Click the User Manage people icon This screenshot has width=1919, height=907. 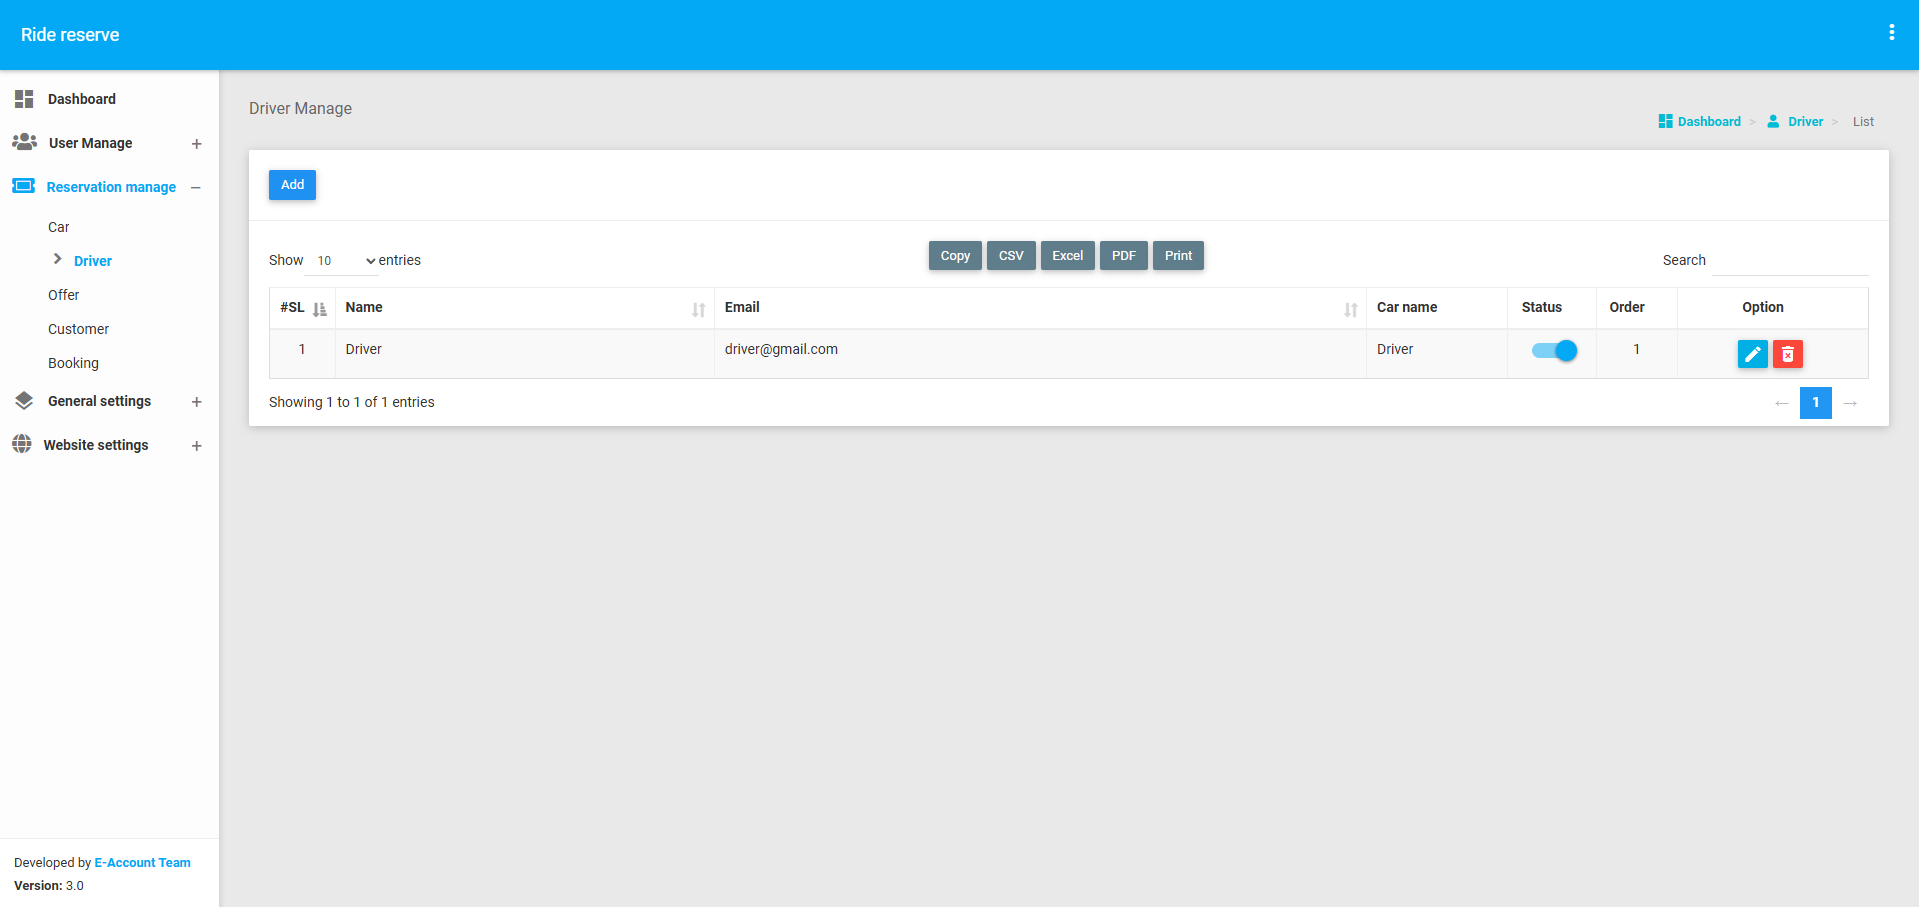tap(24, 142)
